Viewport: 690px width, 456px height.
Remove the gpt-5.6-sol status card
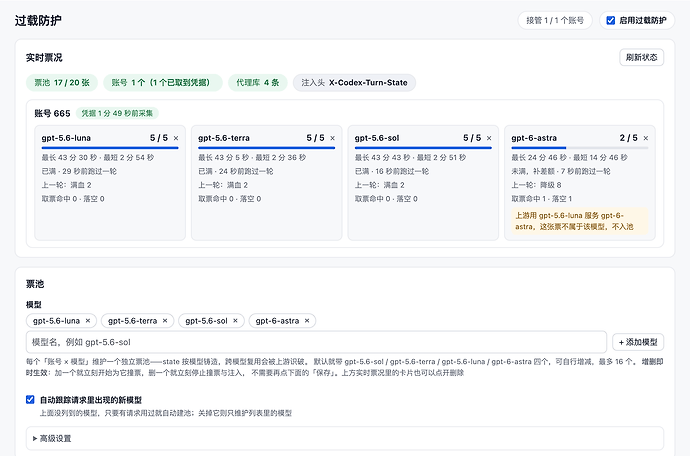tap(489, 138)
